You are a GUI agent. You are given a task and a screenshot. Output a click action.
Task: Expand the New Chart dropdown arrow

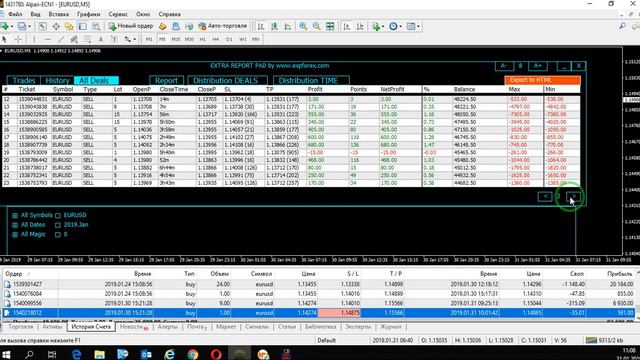pos(11,26)
